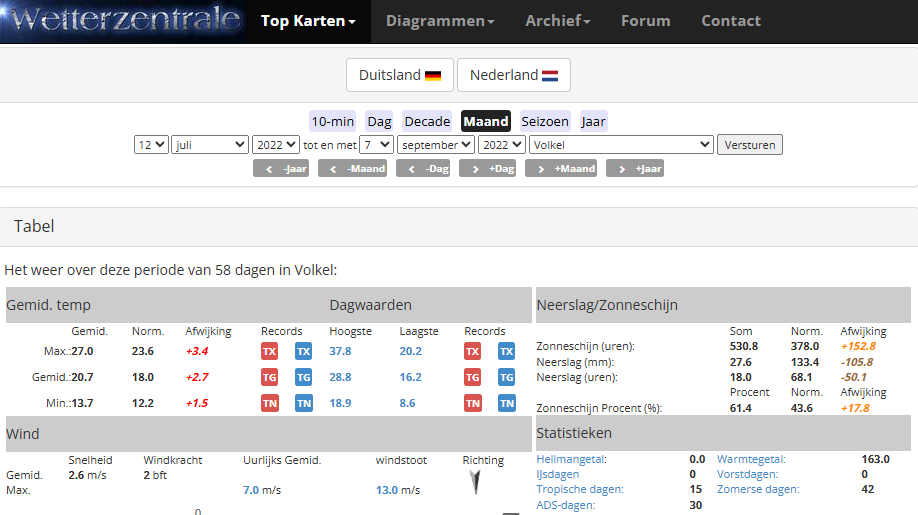
Task: Click the Zonneschijn (uren) sum 530.8
Action: pyautogui.click(x=744, y=346)
